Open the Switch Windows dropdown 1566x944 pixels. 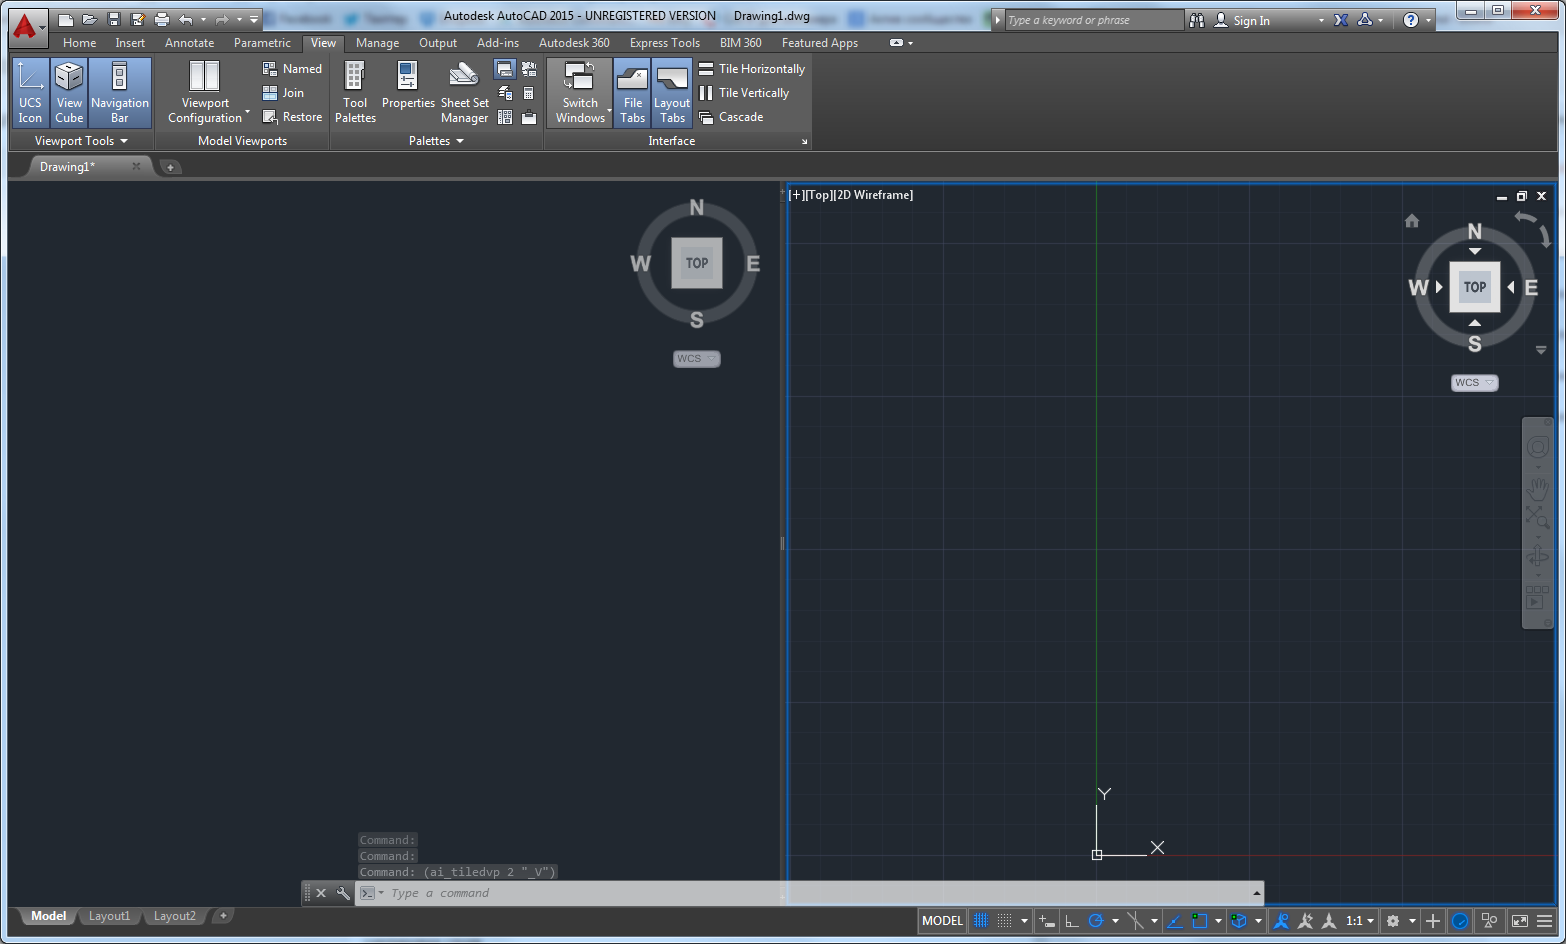point(580,92)
